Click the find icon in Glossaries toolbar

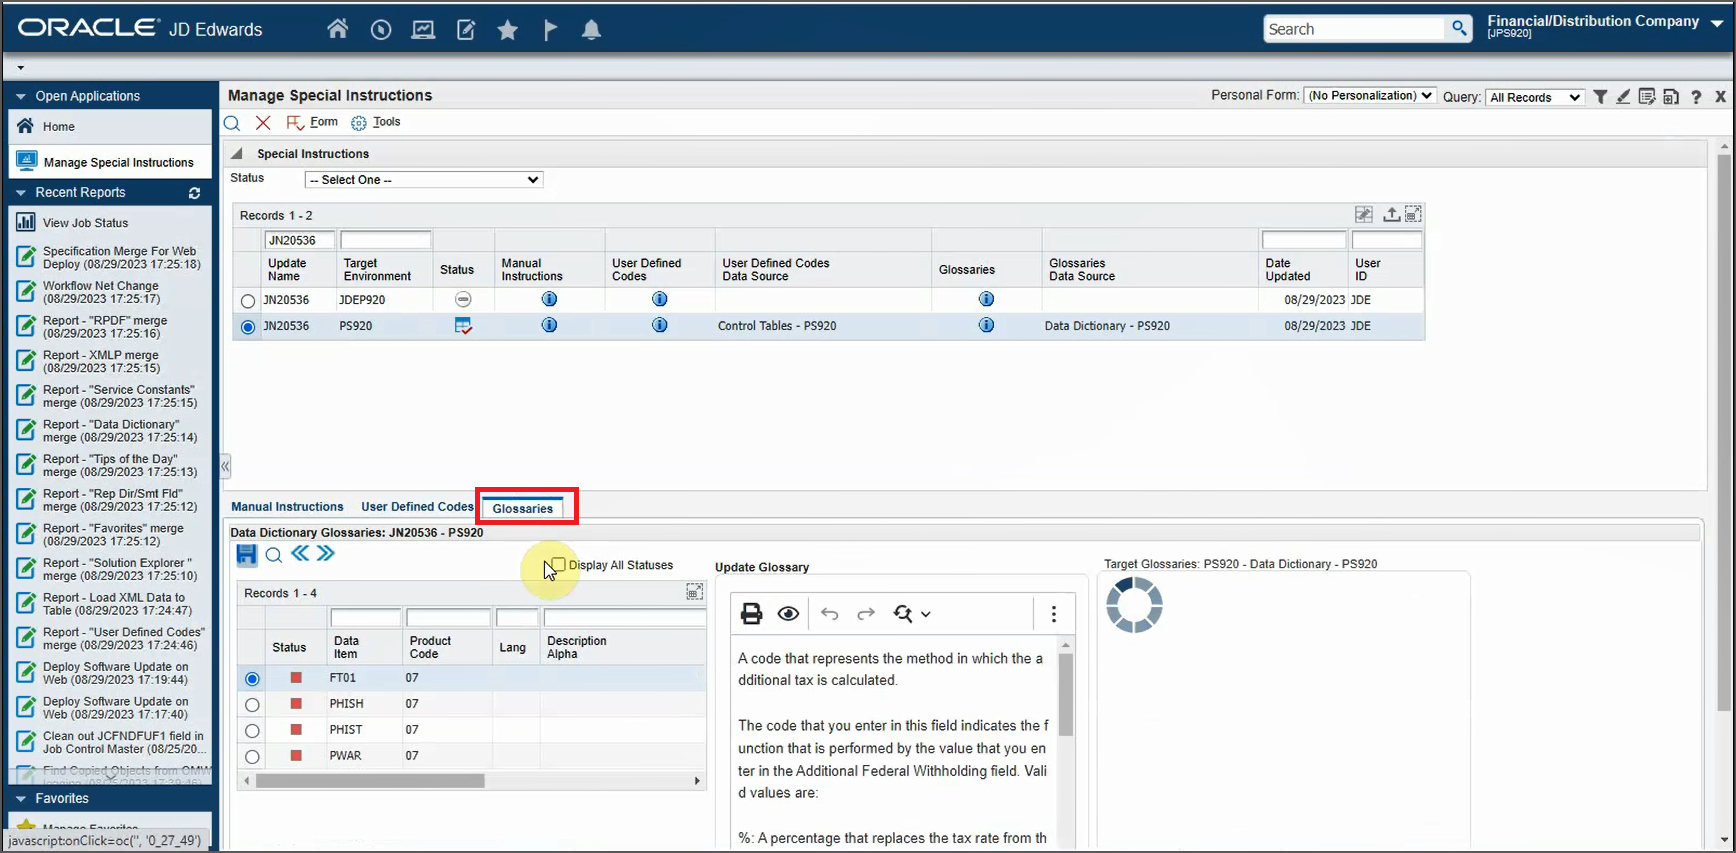[274, 555]
